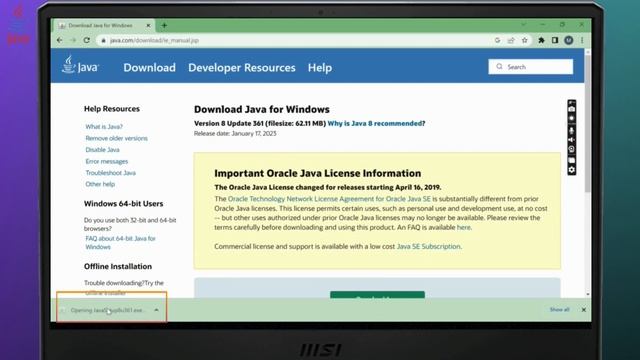The width and height of the screenshot is (640, 360).
Task: Toggle webcam on recorder toolbar
Action: tap(572, 149)
